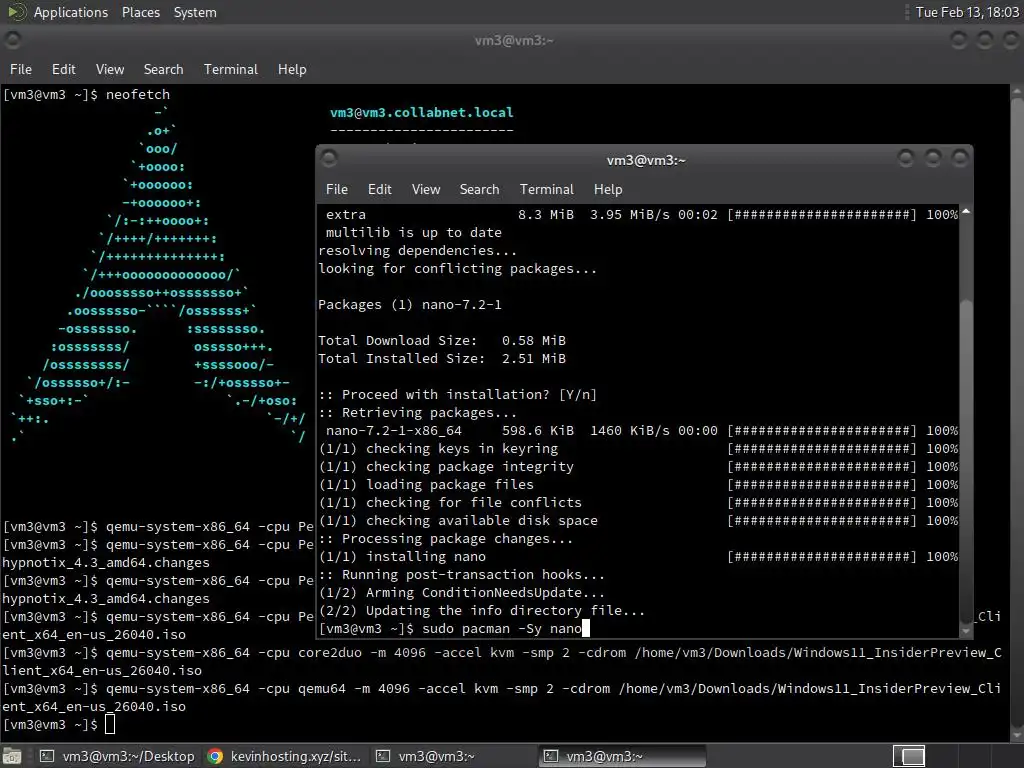Open Terminal menu in front terminal window
Image resolution: width=1024 pixels, height=768 pixels.
547,189
